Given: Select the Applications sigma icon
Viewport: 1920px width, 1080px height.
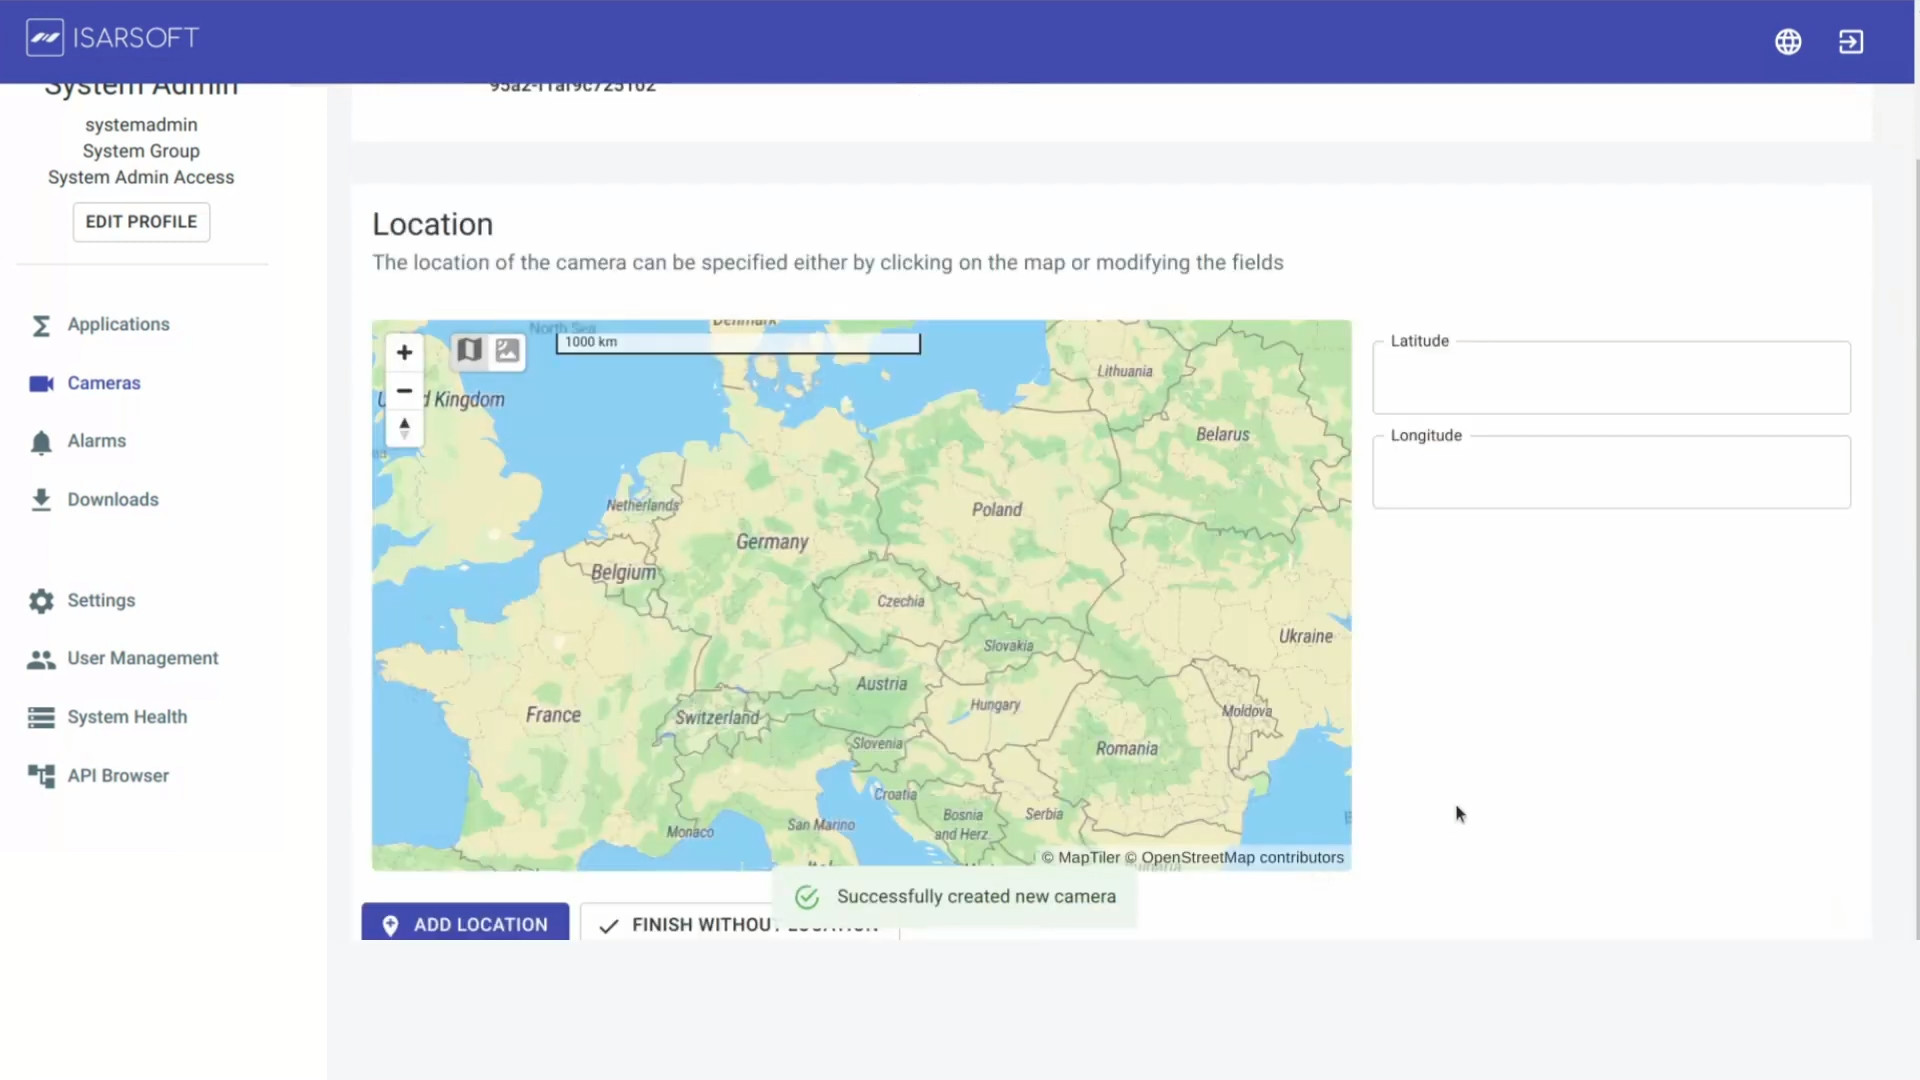Looking at the screenshot, I should pos(41,324).
